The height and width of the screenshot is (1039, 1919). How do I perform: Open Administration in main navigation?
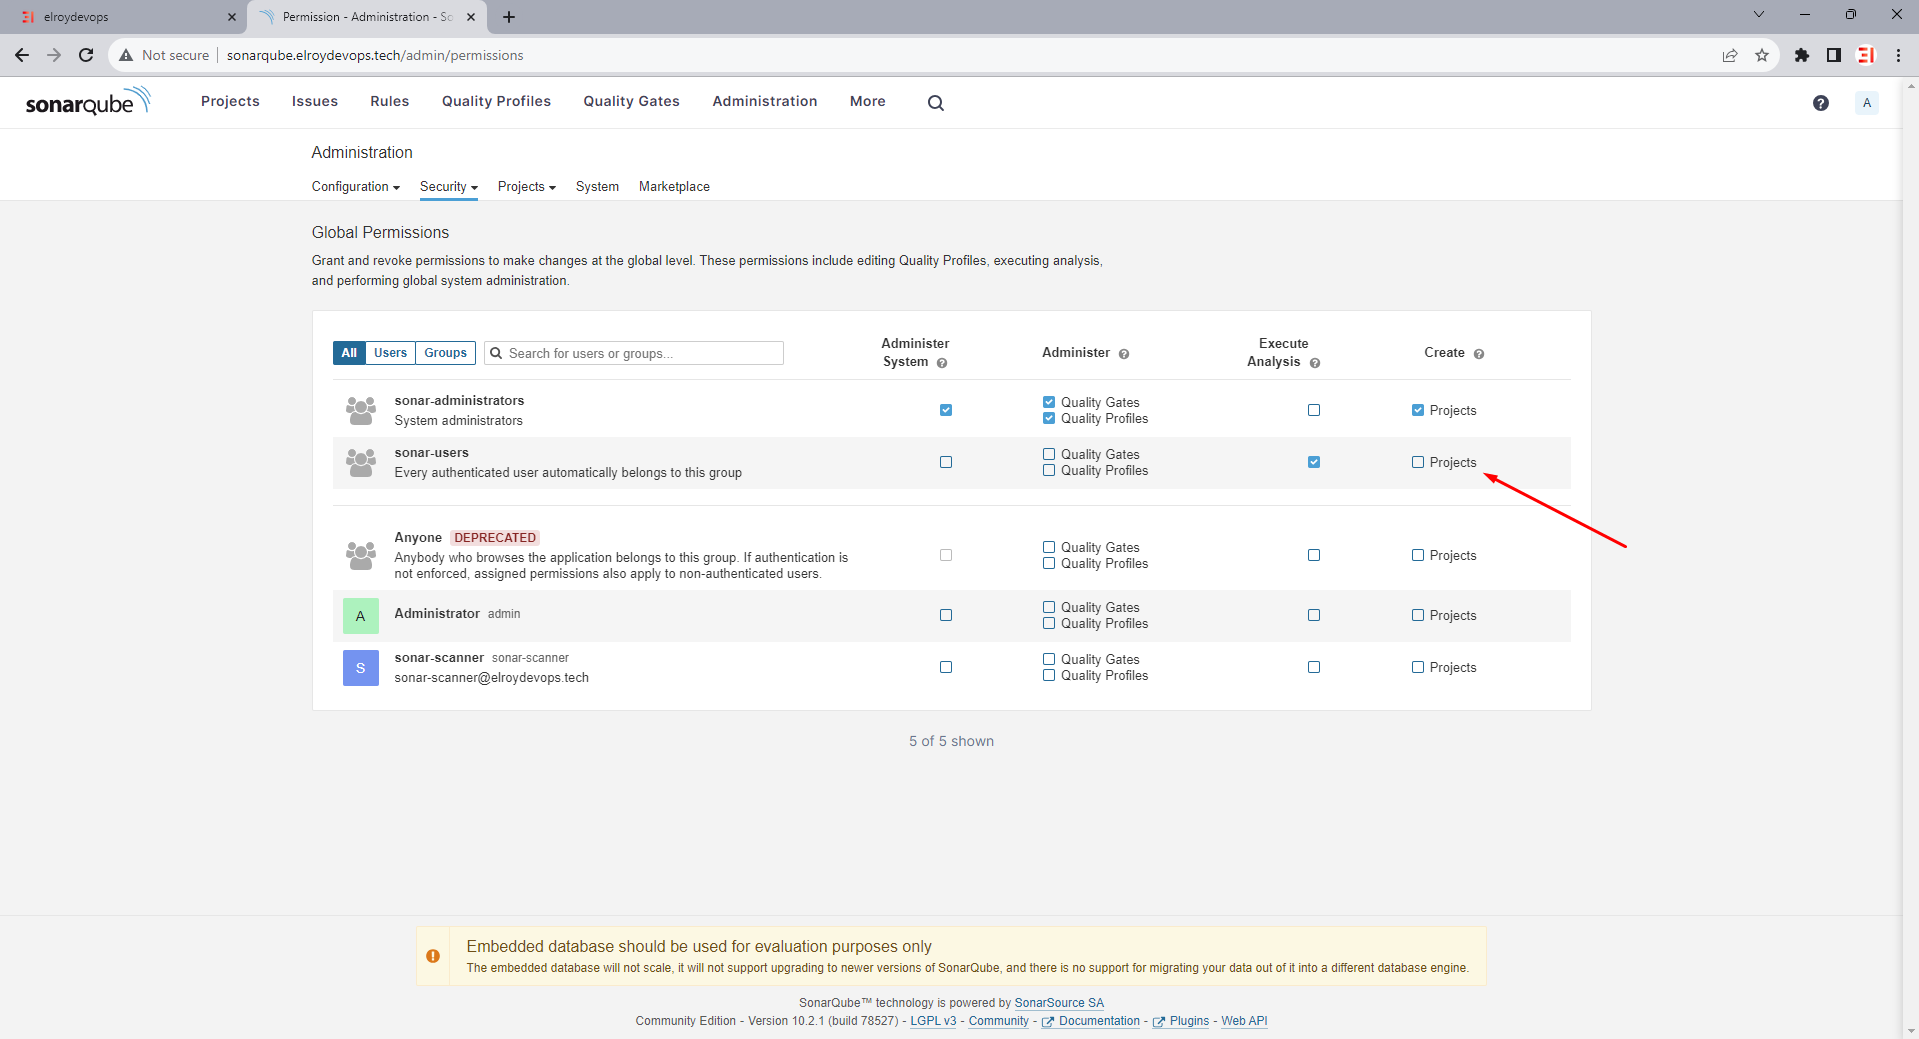[764, 102]
